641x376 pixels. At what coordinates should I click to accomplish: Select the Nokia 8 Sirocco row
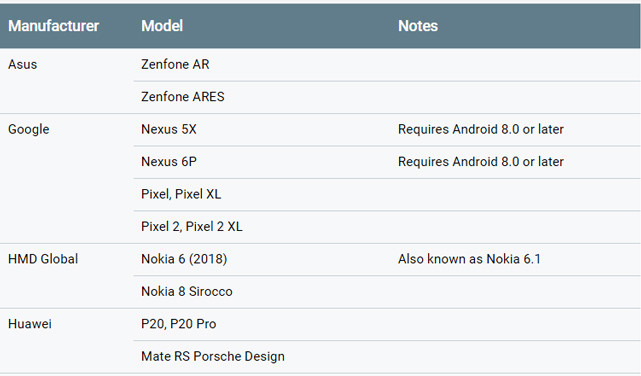point(387,292)
